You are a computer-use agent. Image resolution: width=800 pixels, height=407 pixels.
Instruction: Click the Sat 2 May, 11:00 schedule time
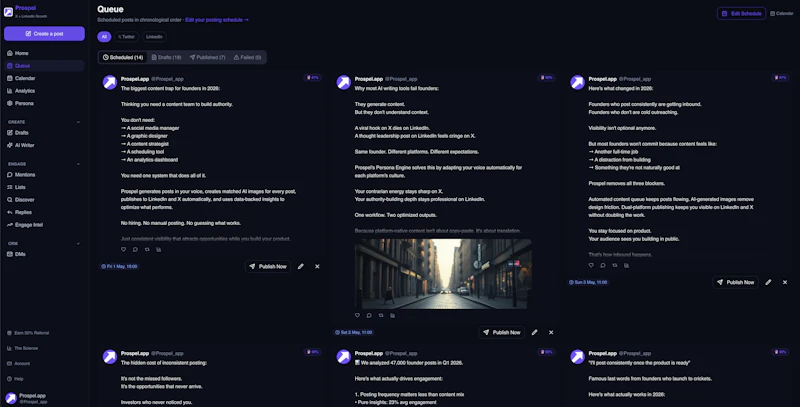tap(354, 332)
